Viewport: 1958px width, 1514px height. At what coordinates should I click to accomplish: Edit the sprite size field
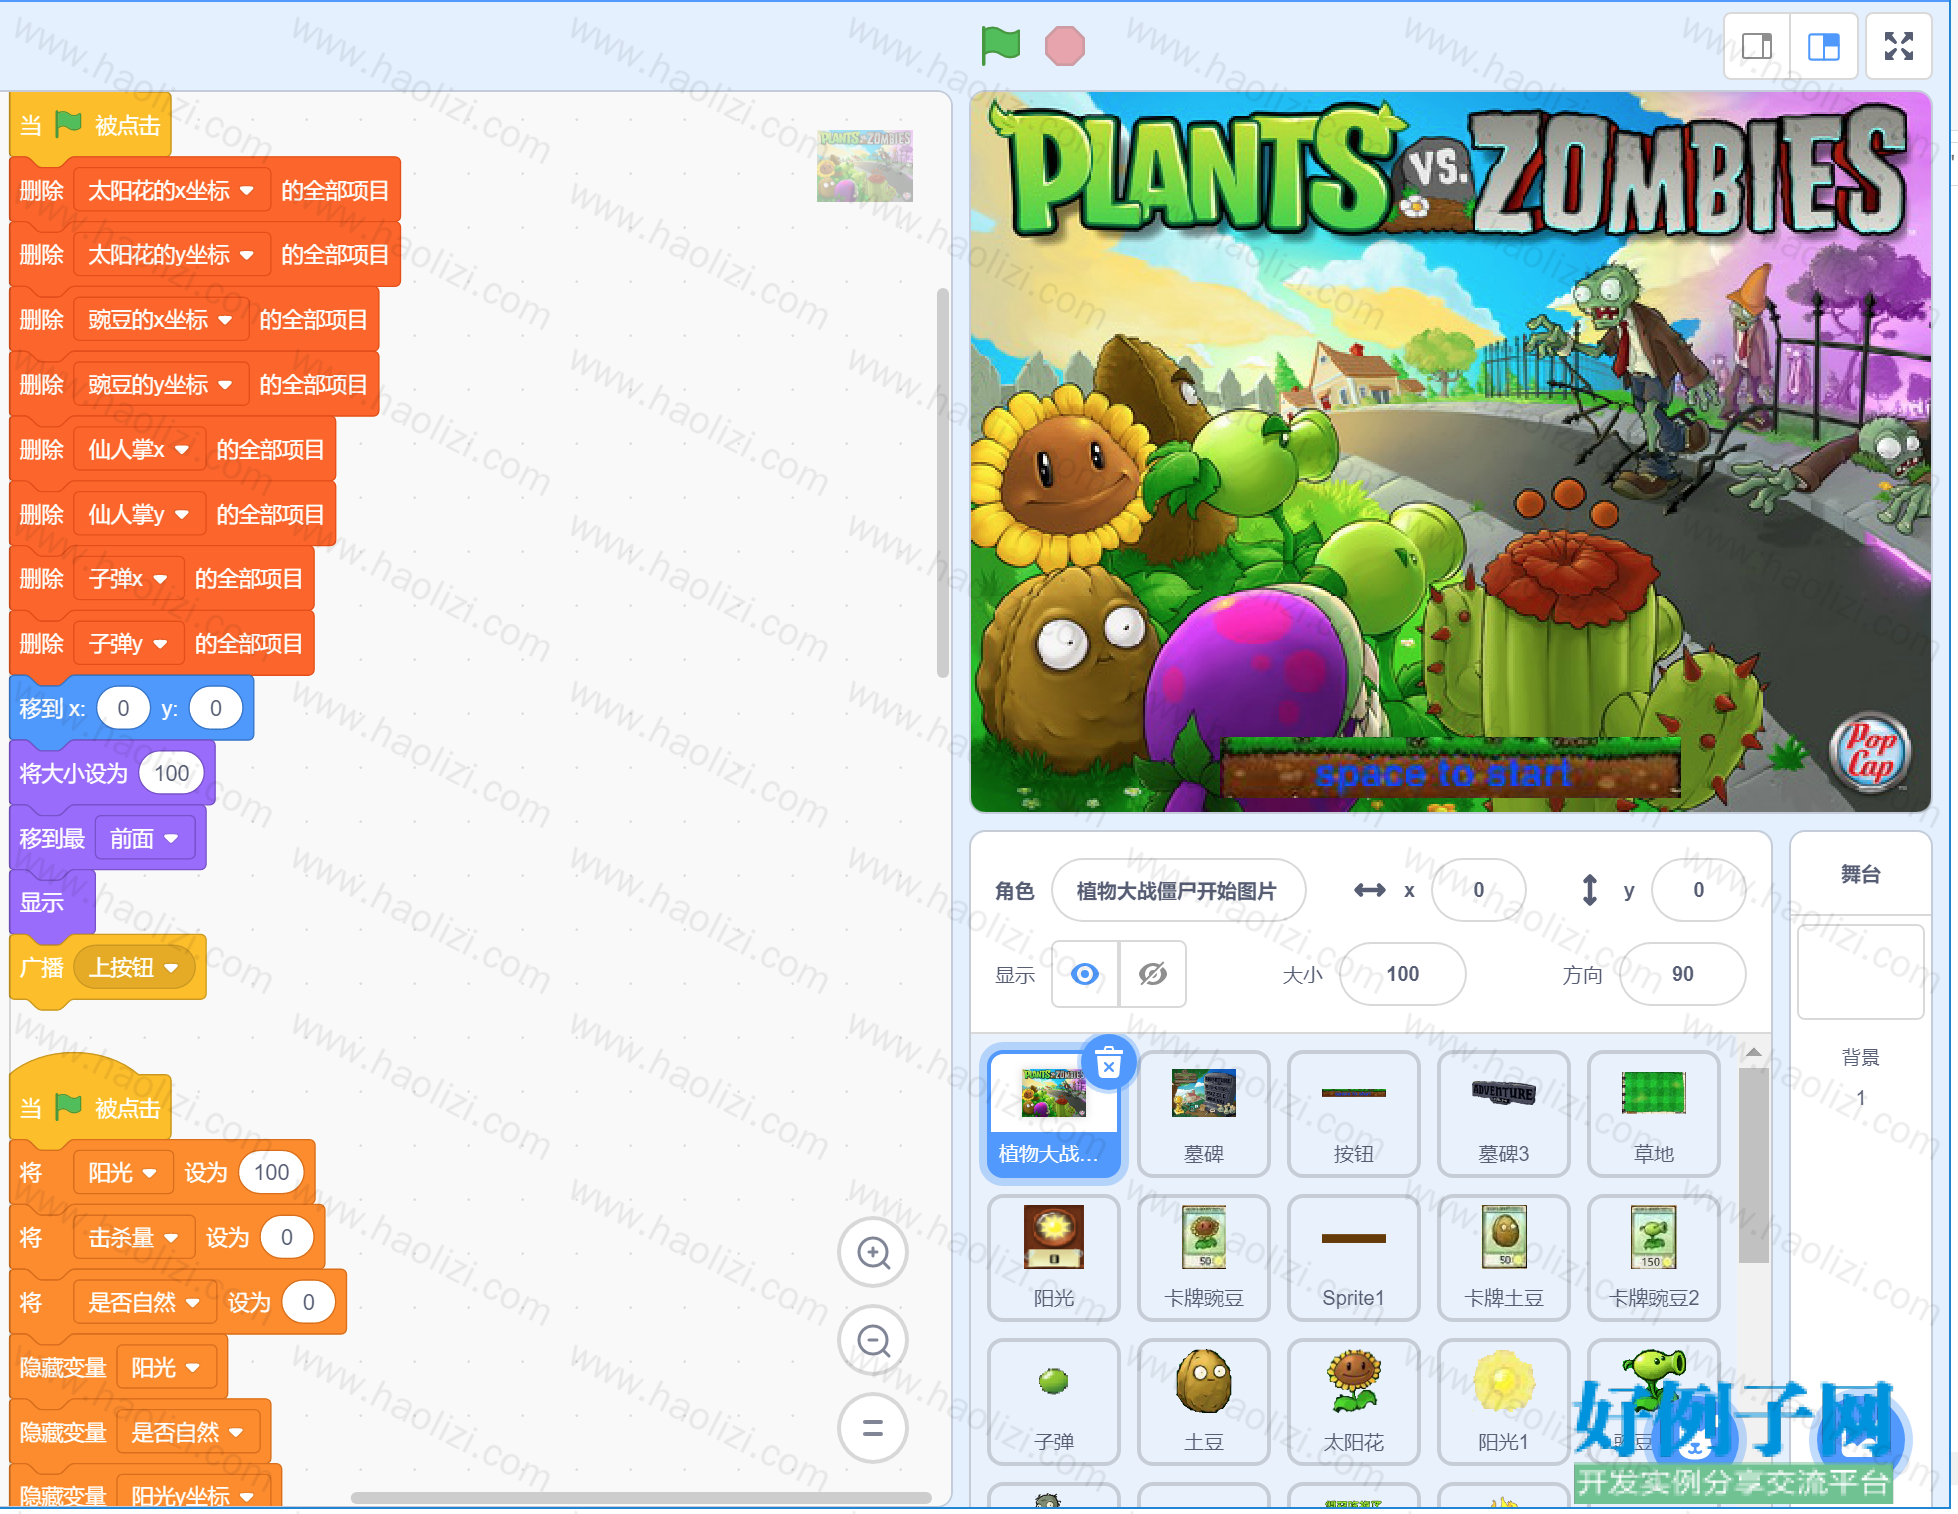click(1403, 974)
